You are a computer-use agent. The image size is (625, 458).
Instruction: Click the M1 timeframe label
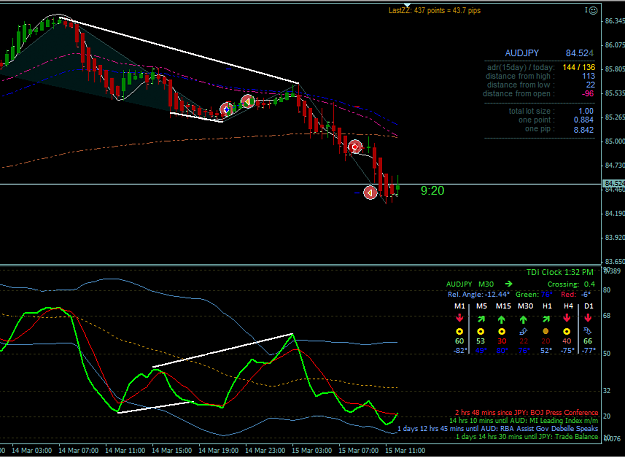click(460, 306)
